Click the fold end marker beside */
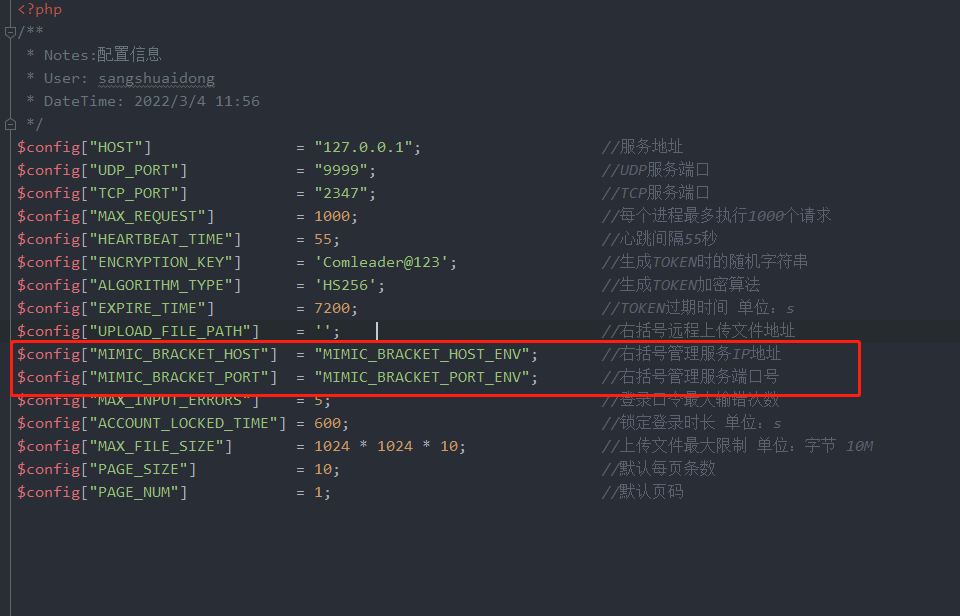The image size is (960, 616). (10, 124)
